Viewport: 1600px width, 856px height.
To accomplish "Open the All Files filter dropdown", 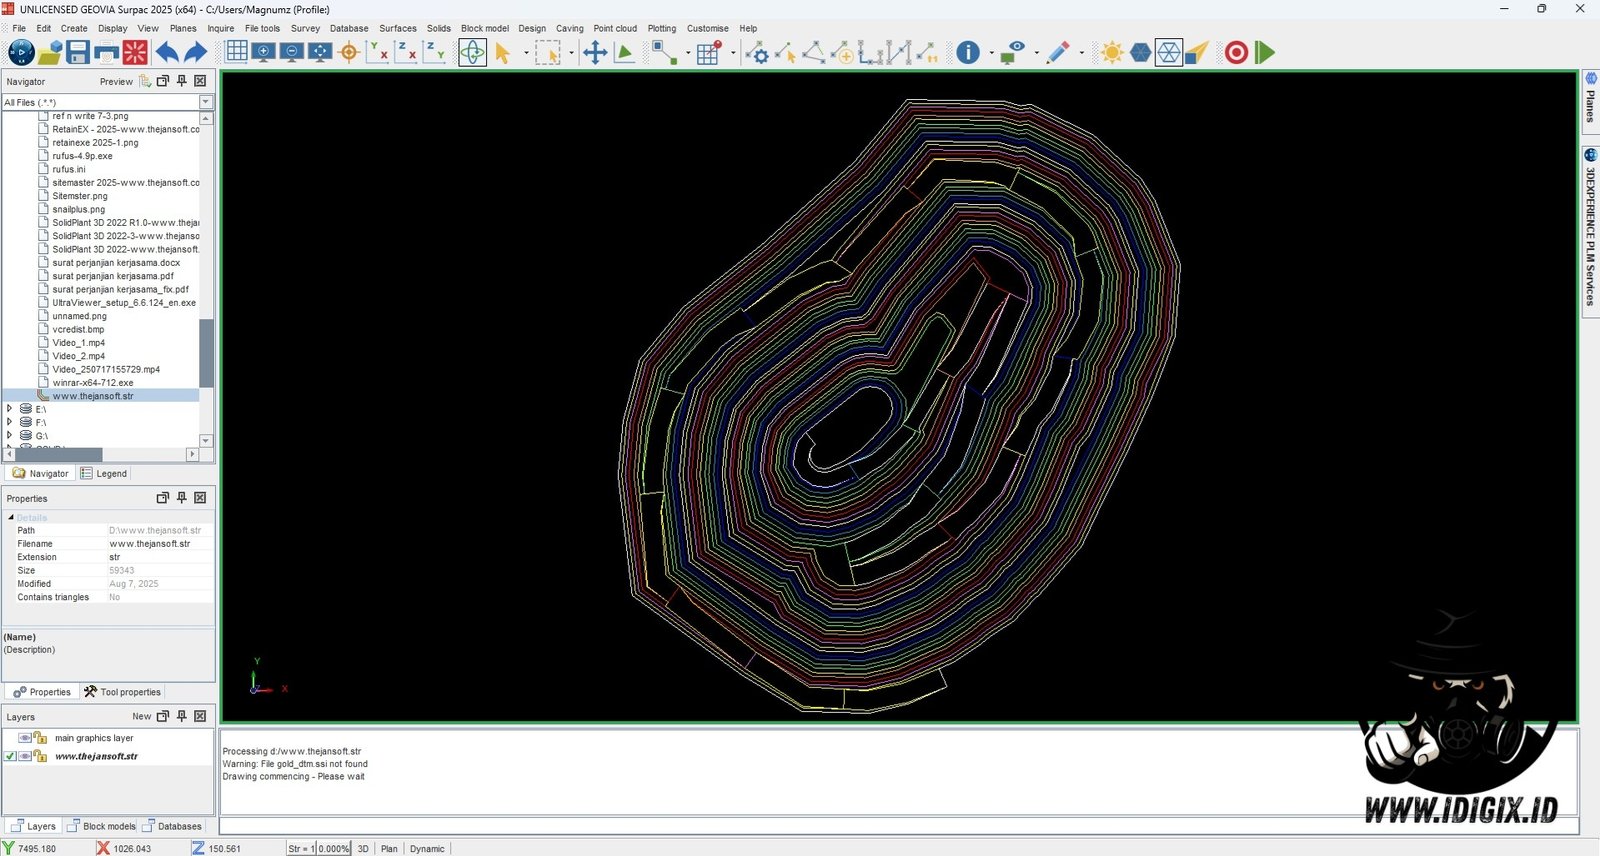I will click(206, 102).
